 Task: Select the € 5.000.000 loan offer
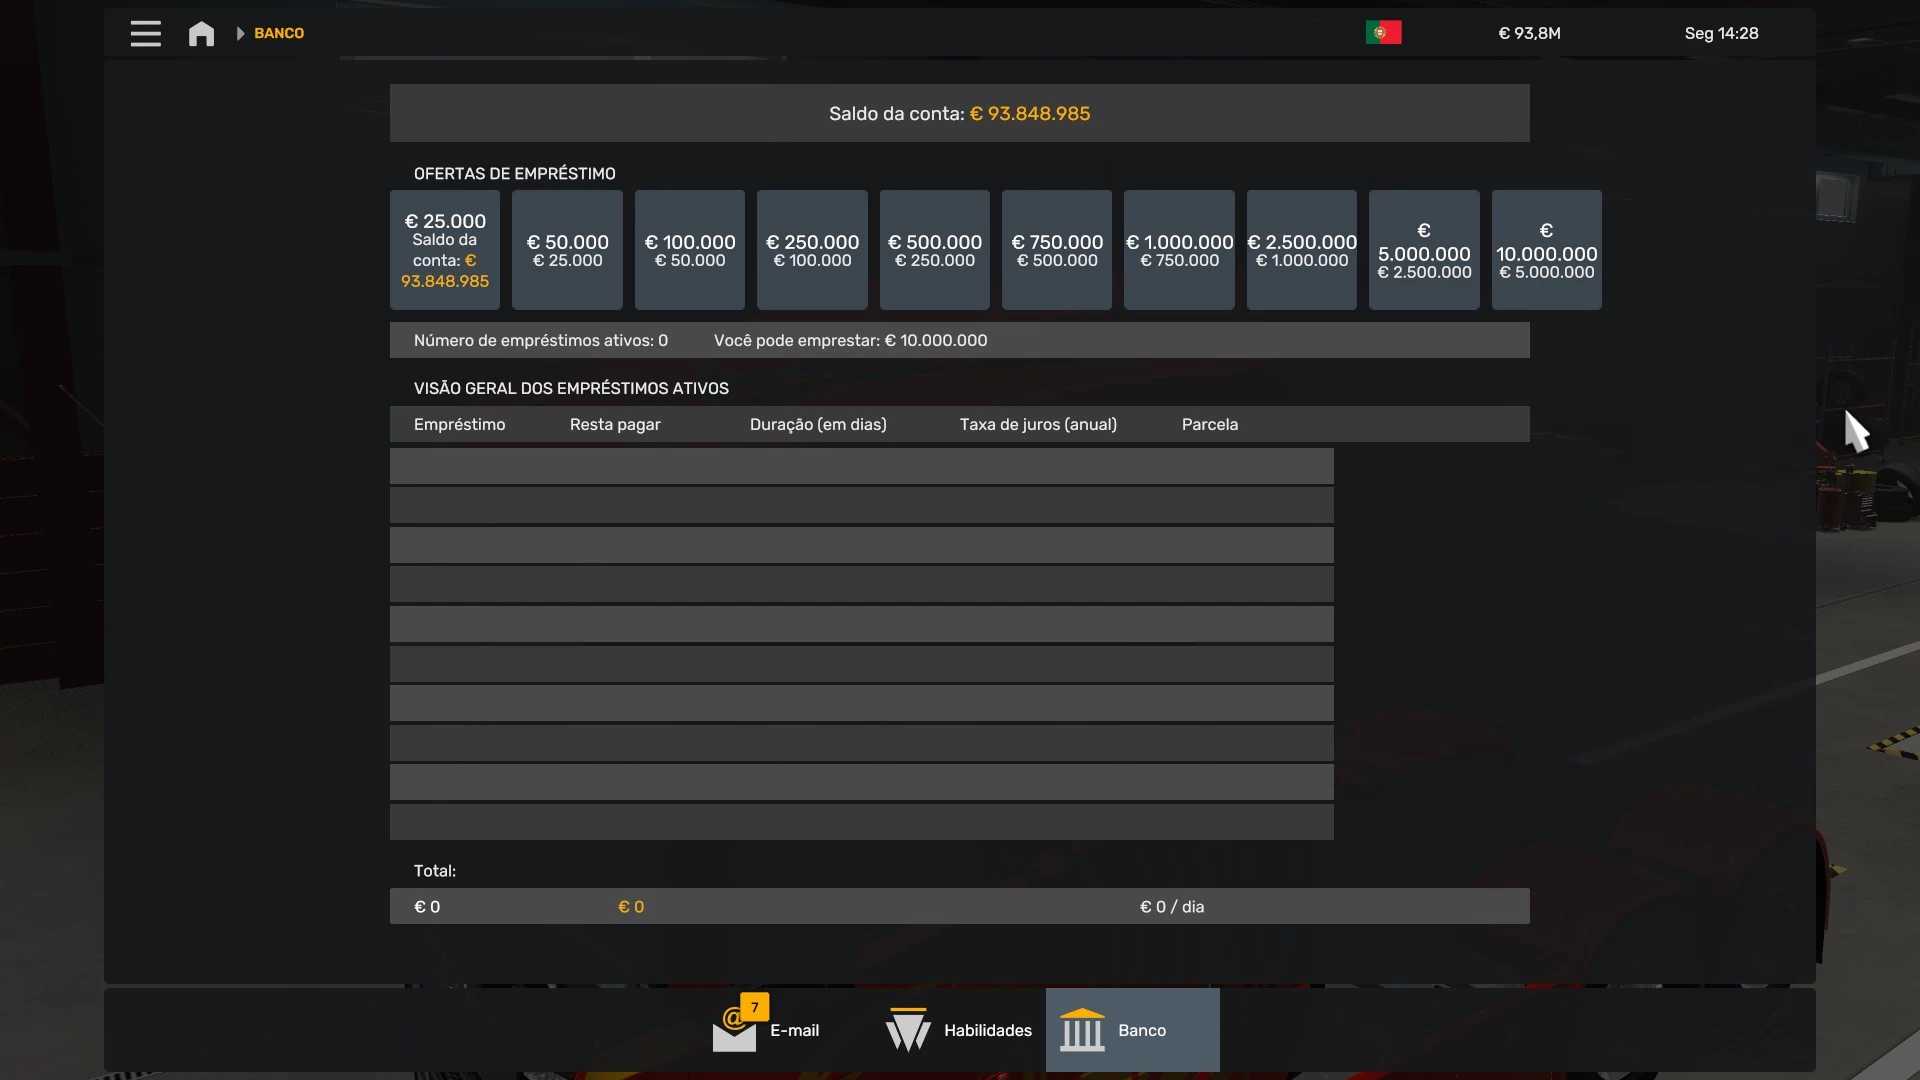pyautogui.click(x=1424, y=250)
